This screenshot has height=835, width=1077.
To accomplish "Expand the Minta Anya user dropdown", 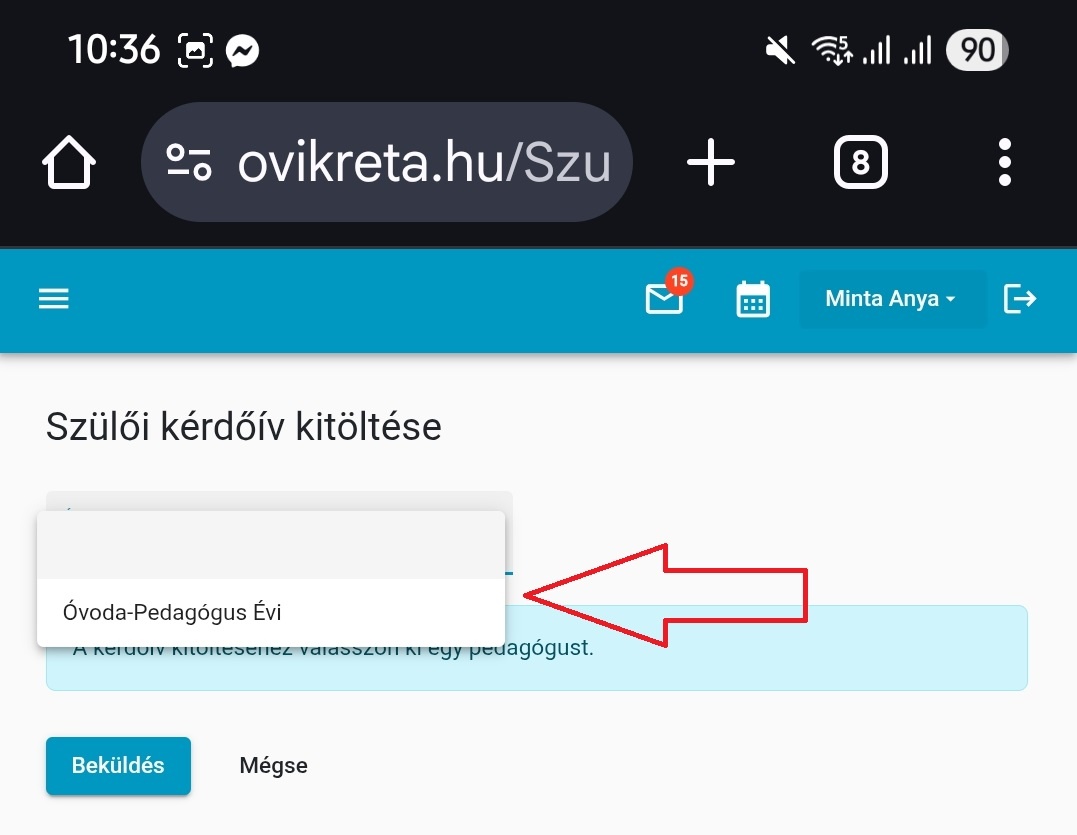I will pyautogui.click(x=892, y=299).
